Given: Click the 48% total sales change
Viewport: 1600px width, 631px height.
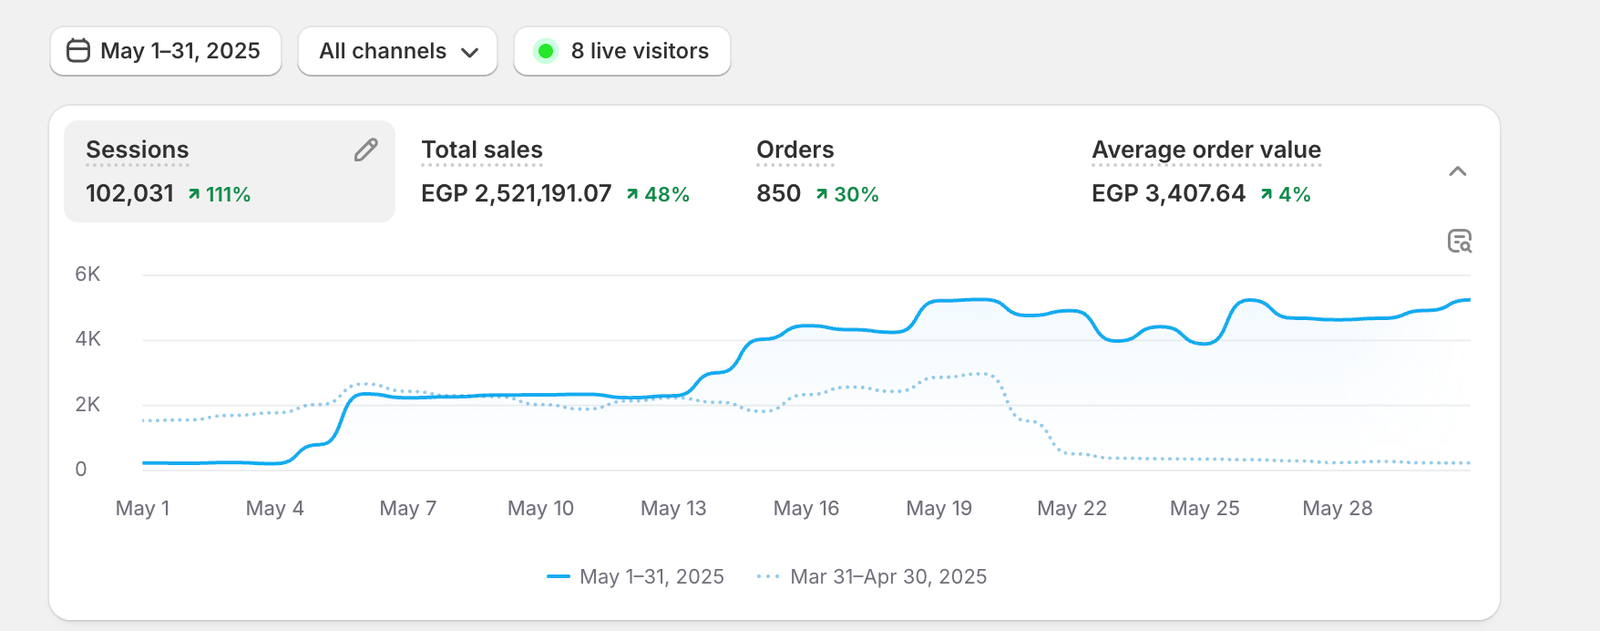Looking at the screenshot, I should [x=658, y=195].
